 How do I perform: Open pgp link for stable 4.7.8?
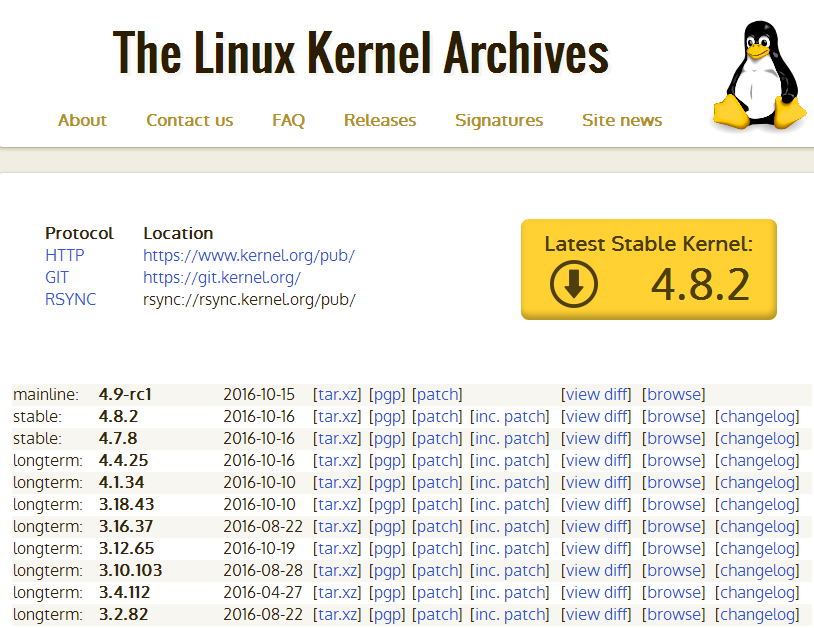[387, 439]
